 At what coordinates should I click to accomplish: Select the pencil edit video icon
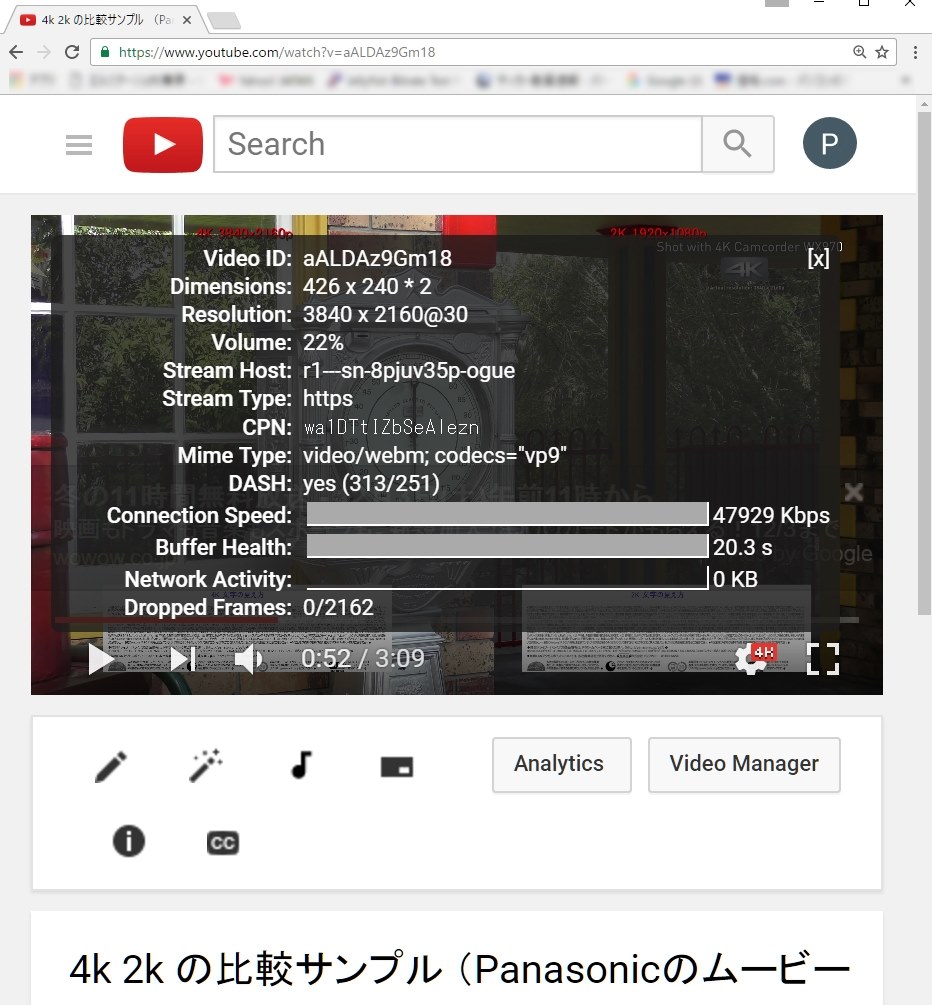click(x=110, y=764)
